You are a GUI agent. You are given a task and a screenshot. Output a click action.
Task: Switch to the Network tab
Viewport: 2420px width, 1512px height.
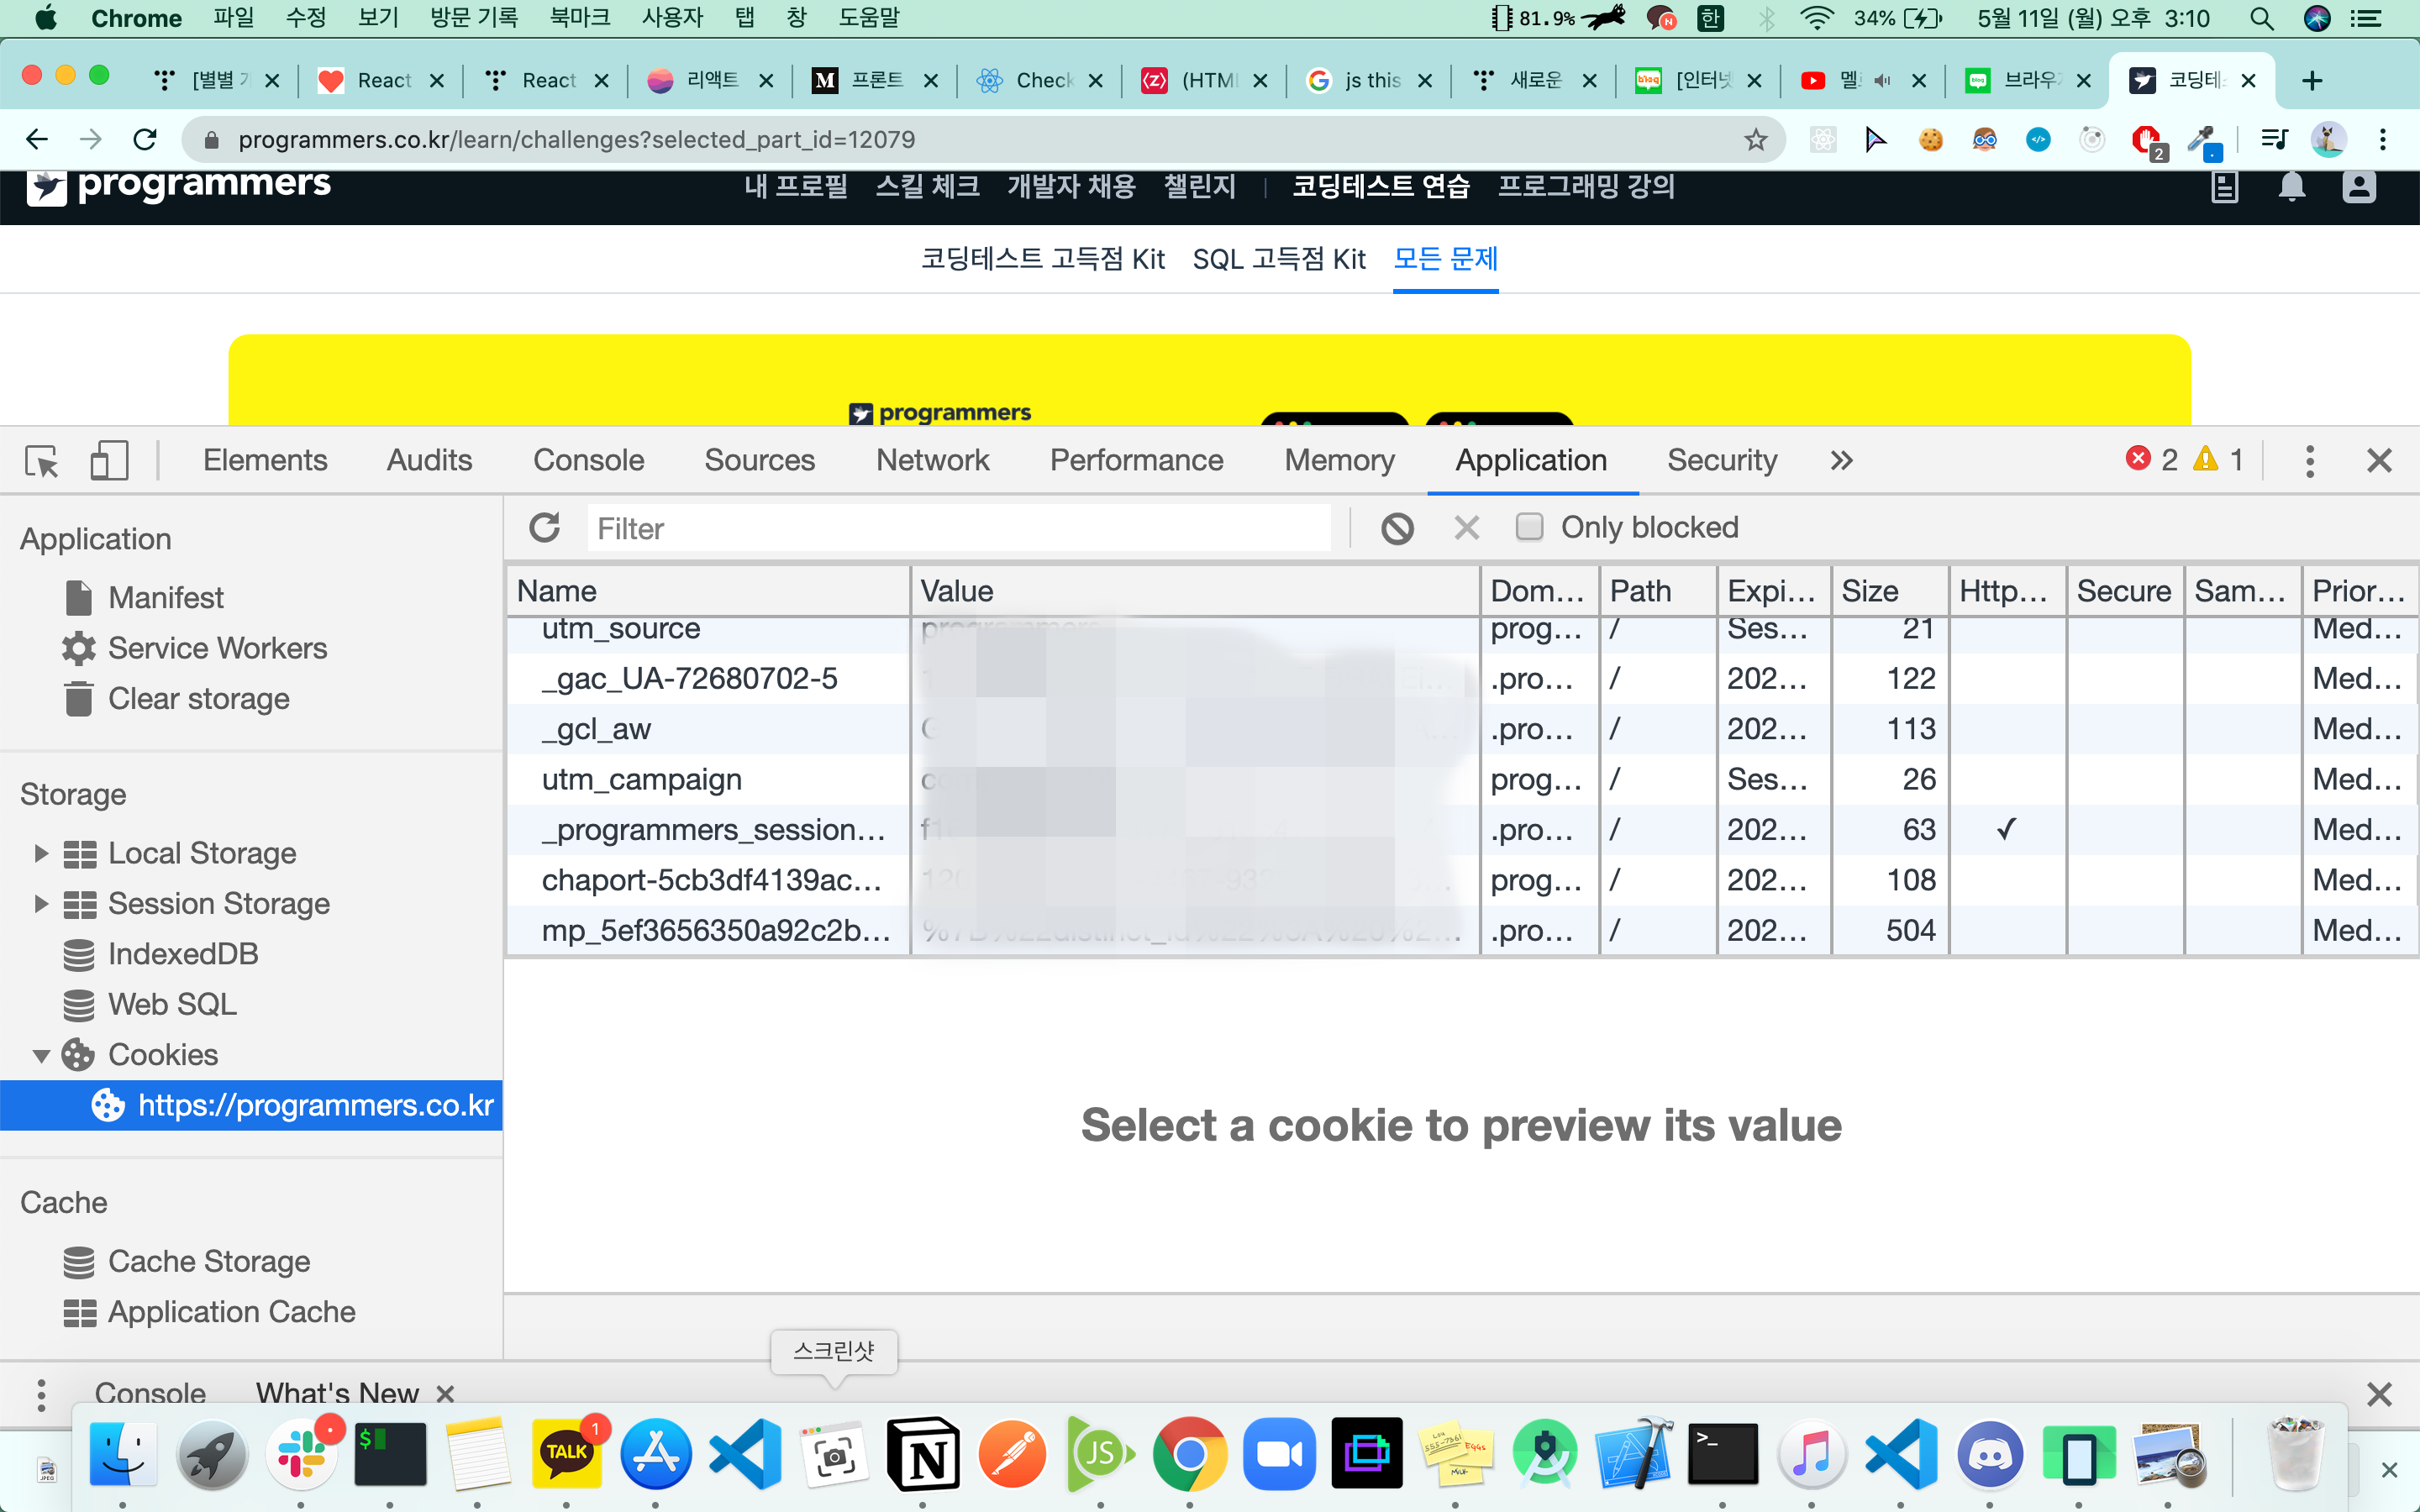tap(932, 461)
